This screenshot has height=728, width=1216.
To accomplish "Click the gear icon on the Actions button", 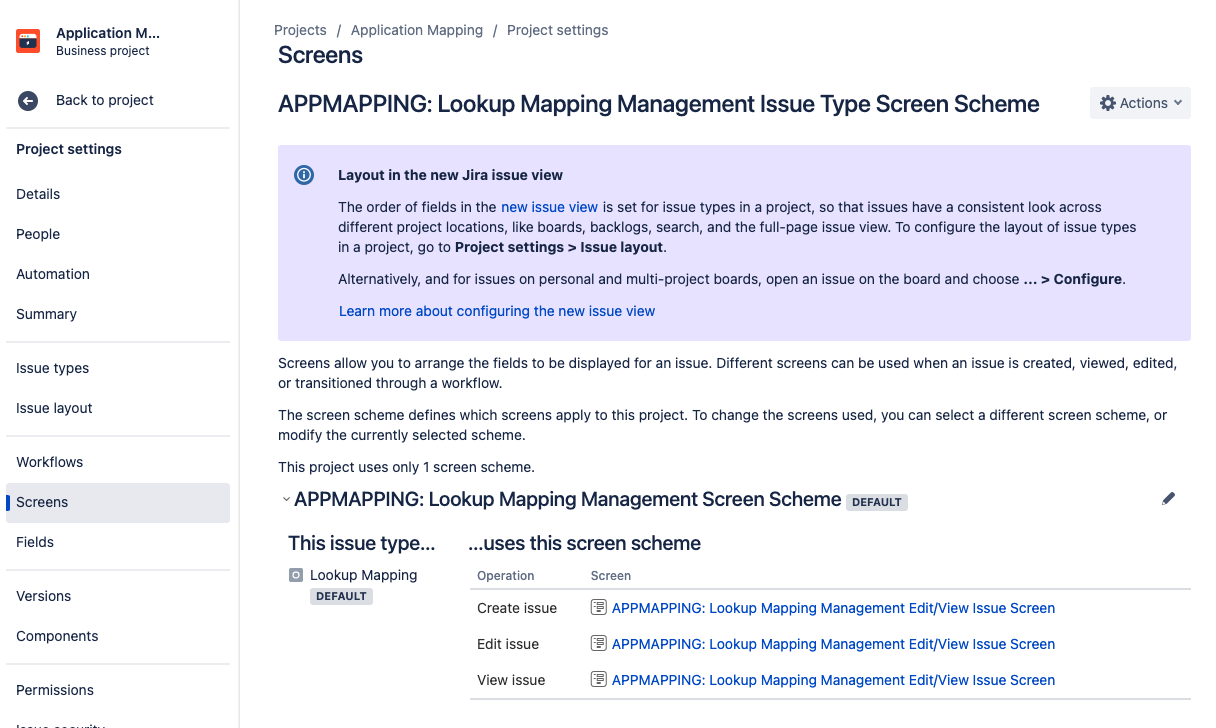I will click(1107, 102).
